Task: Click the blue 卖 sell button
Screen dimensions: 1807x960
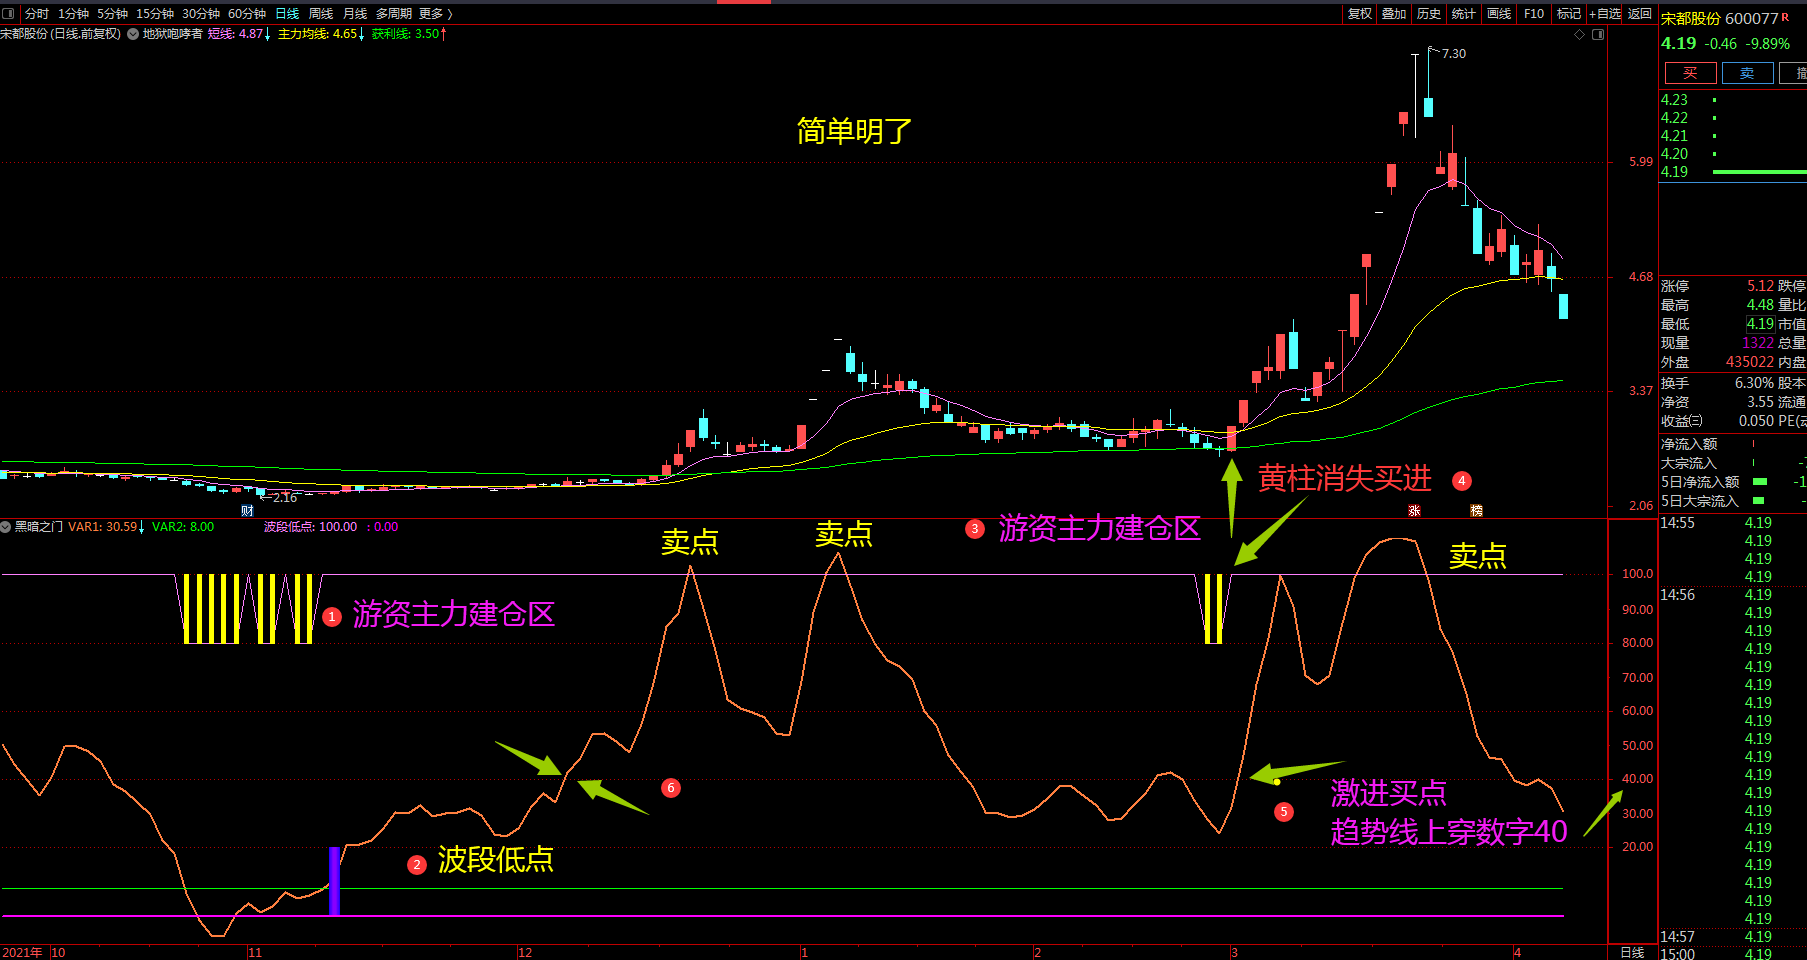Action: [1747, 73]
